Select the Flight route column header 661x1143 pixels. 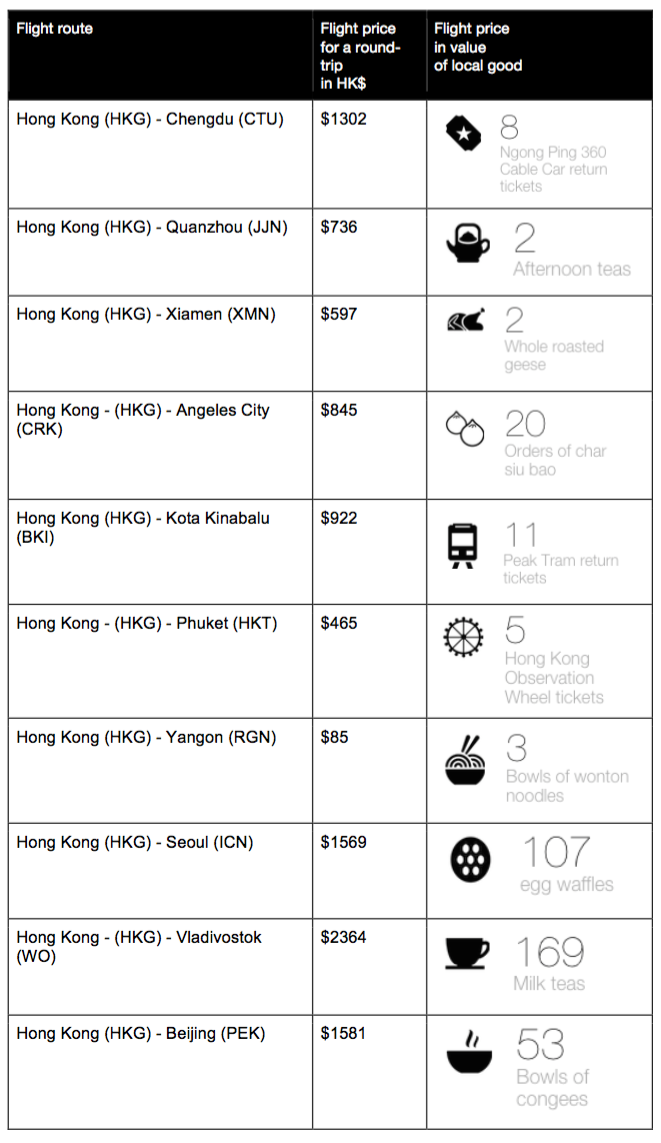55,28
